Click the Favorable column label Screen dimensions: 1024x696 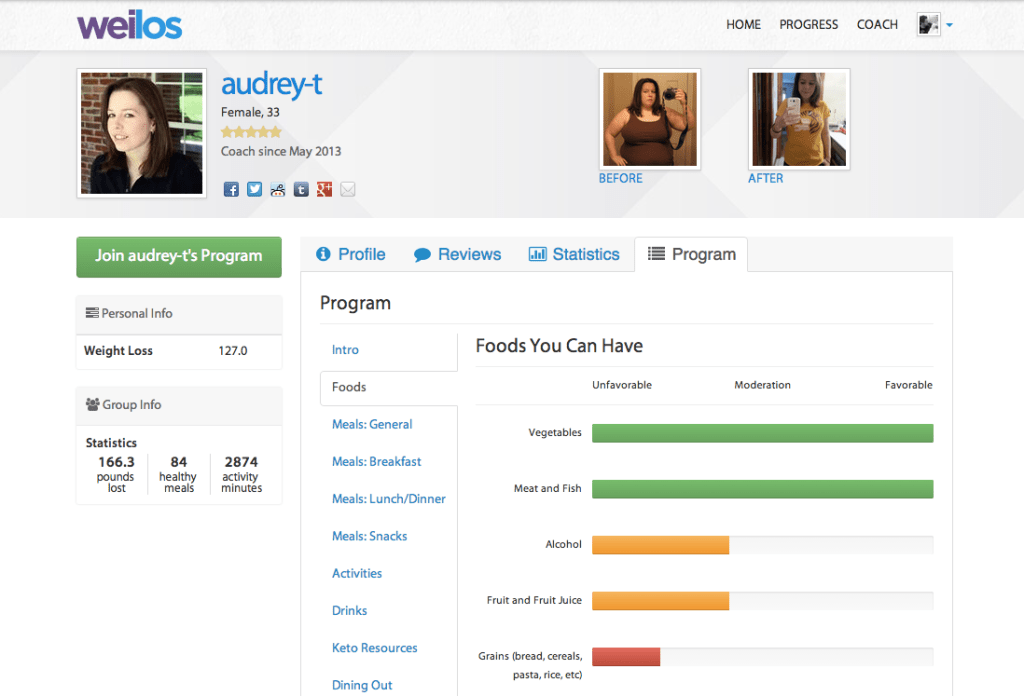click(908, 385)
